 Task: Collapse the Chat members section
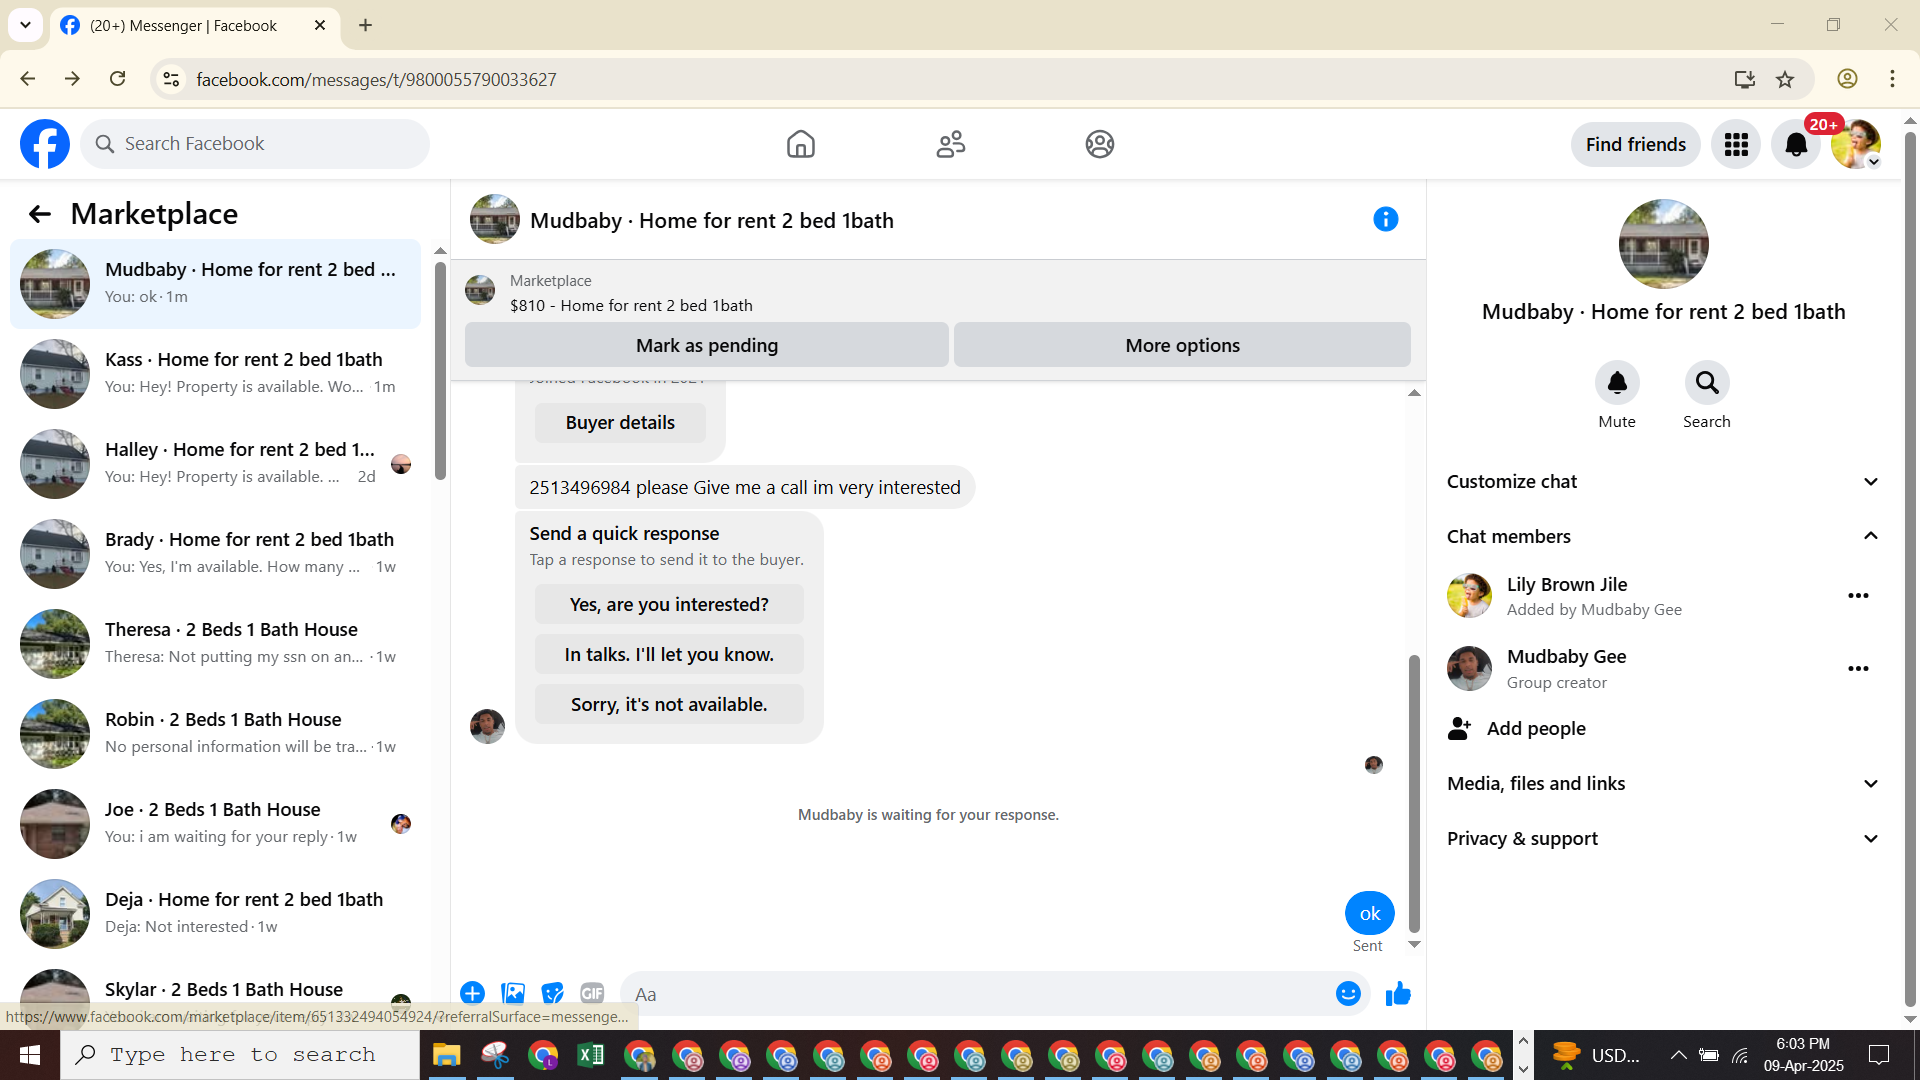(x=1663, y=537)
